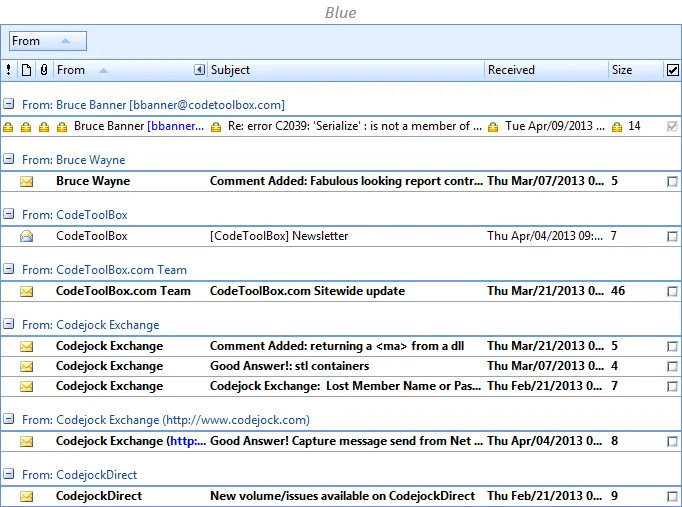The image size is (682, 507).
Task: Collapse the From: Codejock Exchange group
Action: [9, 324]
